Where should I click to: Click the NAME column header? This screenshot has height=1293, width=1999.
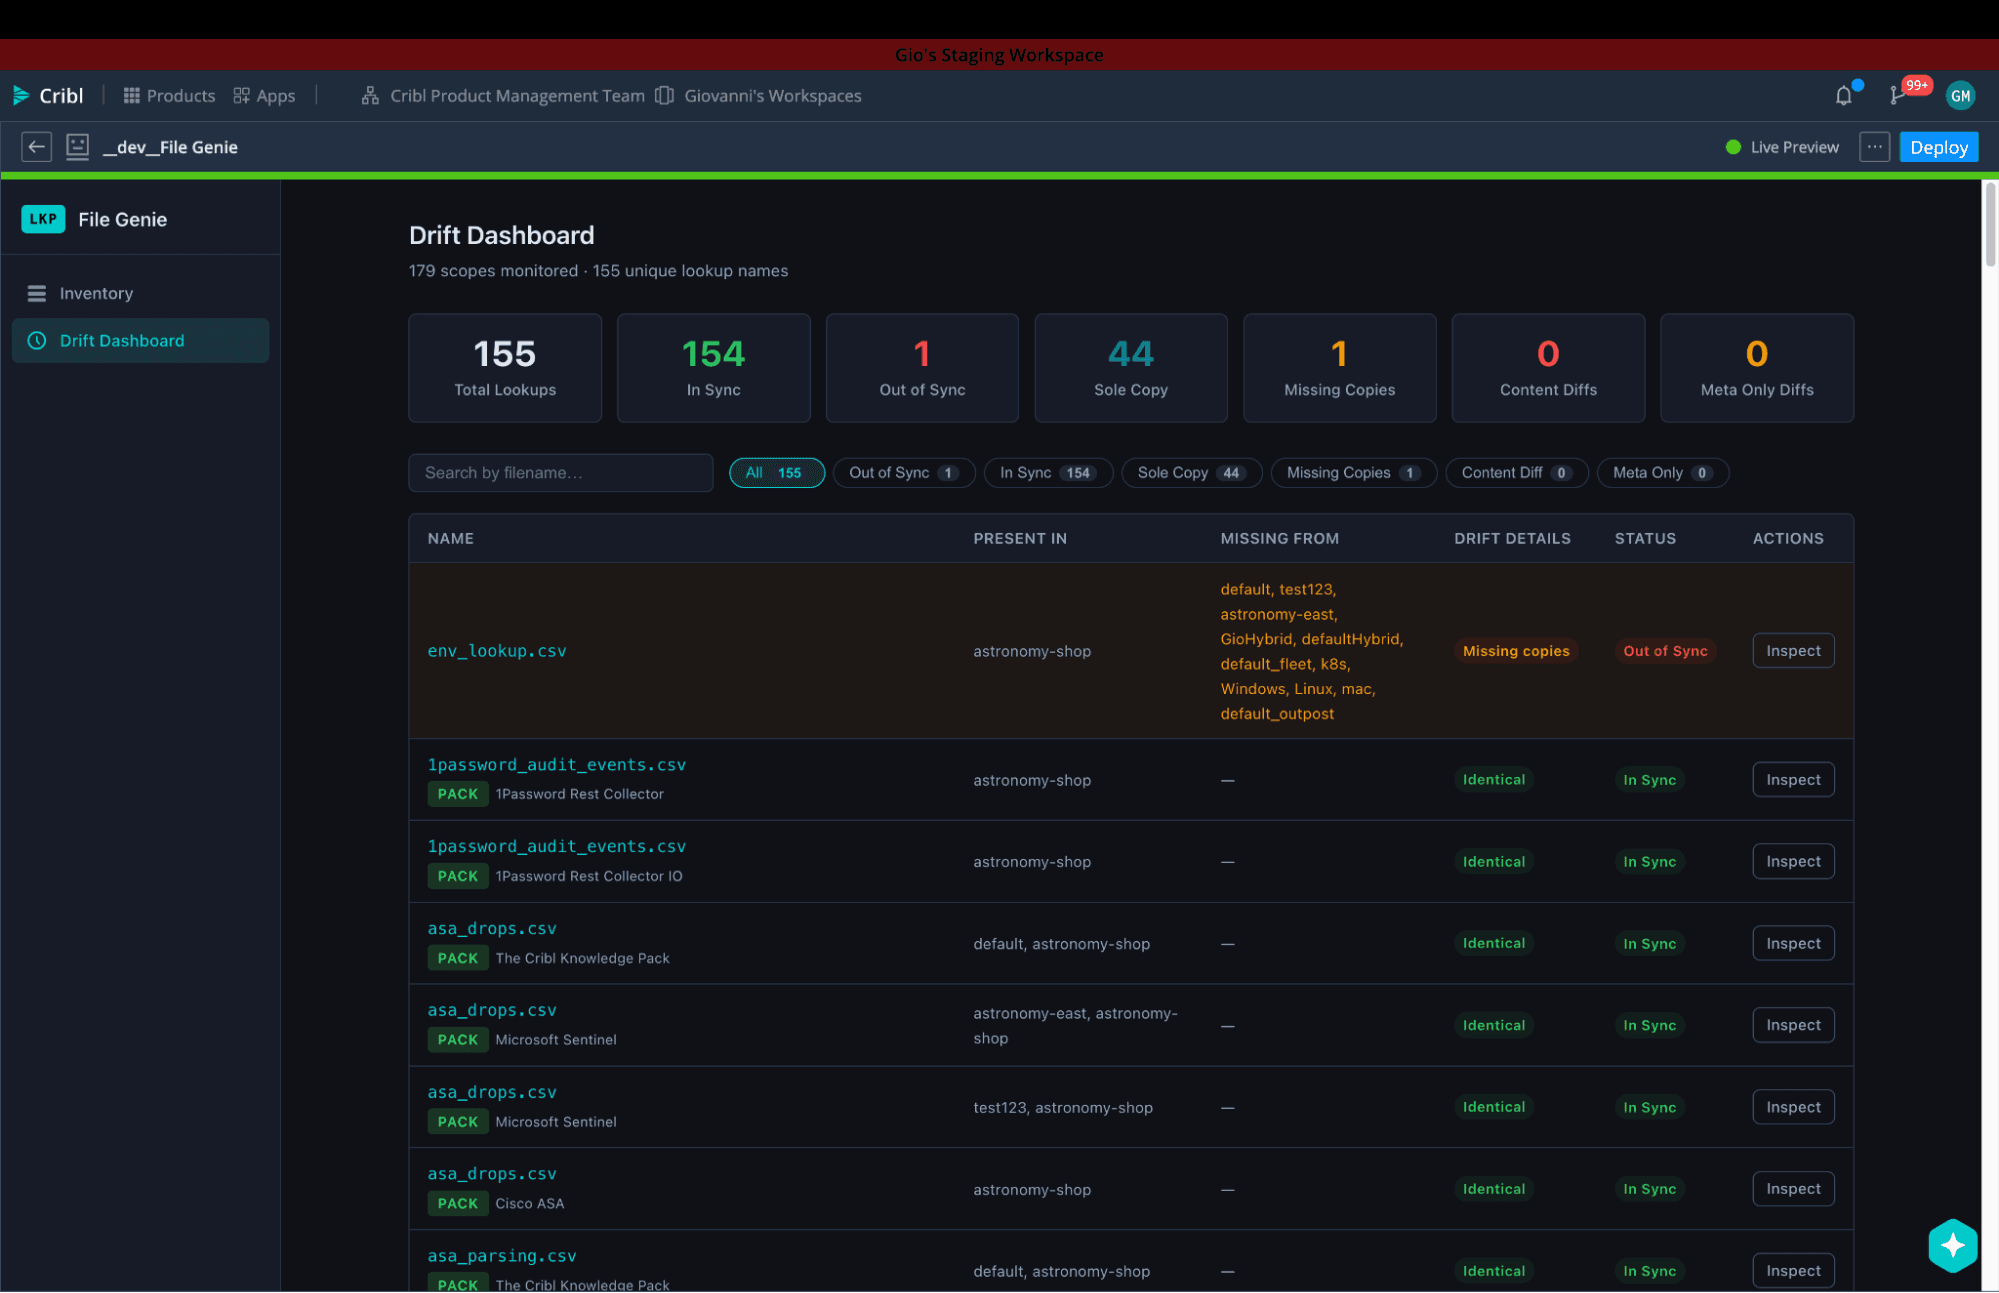451,539
